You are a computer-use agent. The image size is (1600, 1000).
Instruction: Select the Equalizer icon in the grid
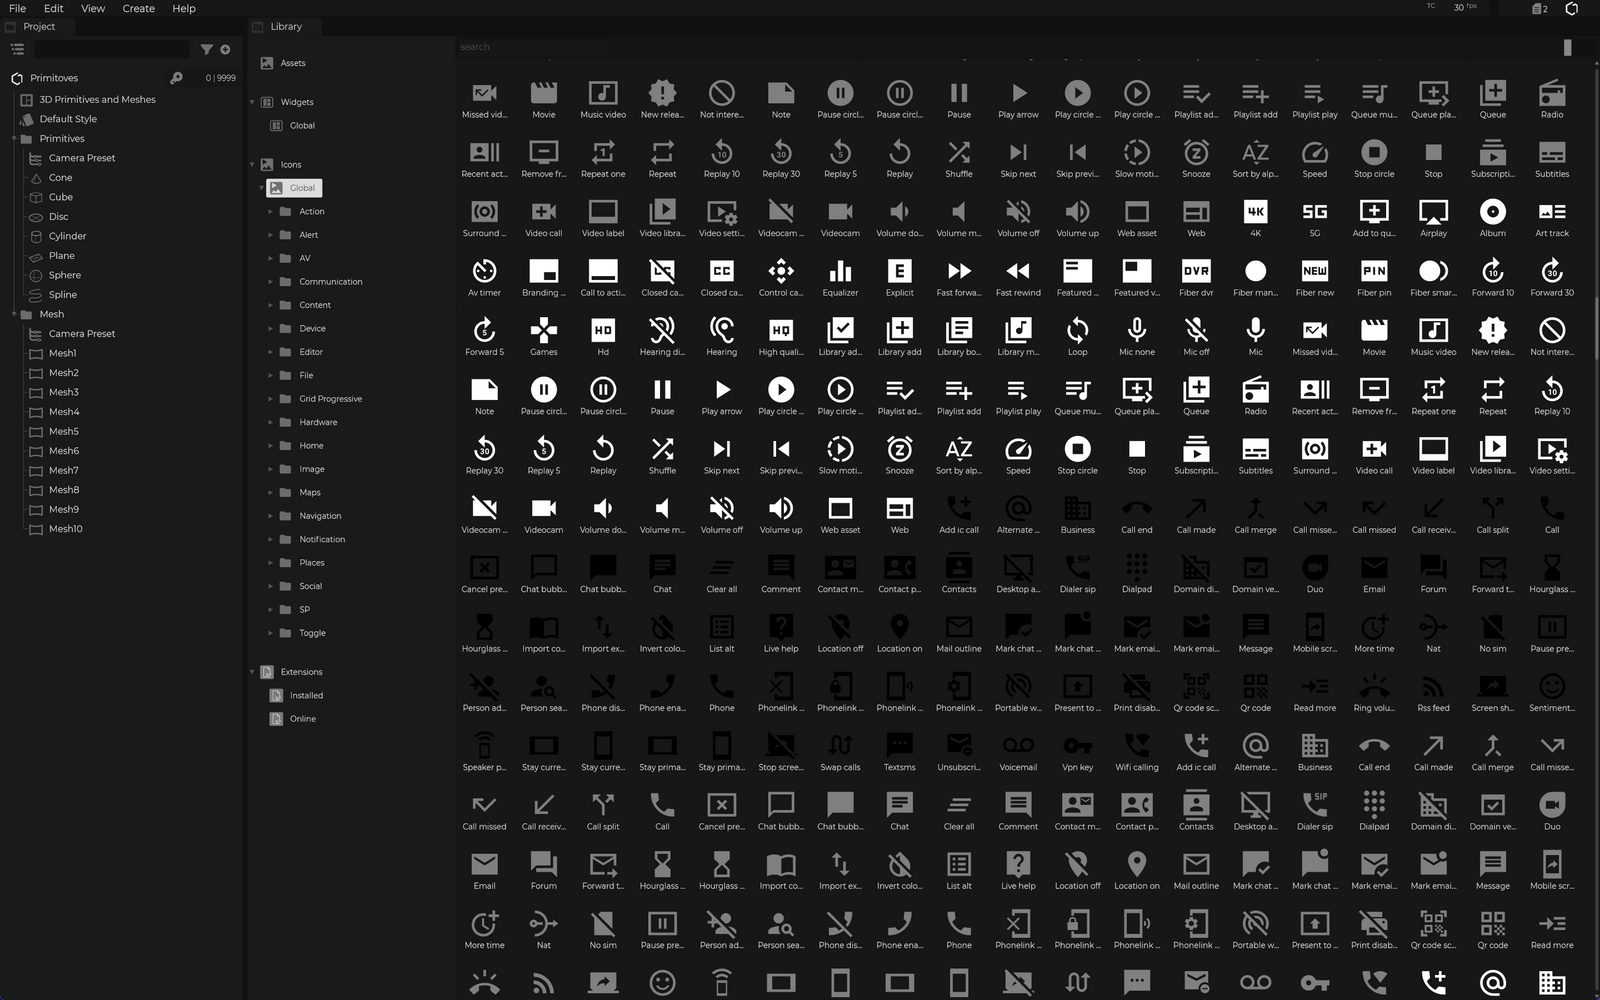[840, 271]
